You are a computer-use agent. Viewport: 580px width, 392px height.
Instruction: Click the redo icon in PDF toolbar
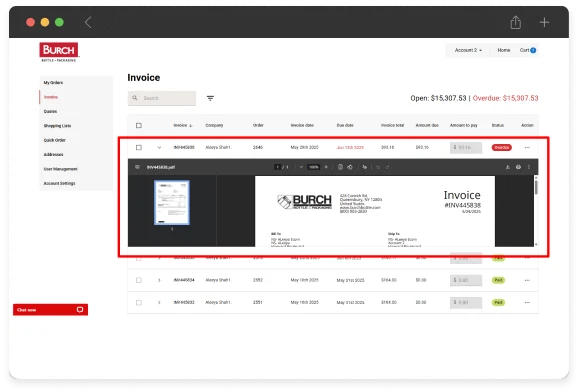pos(387,167)
